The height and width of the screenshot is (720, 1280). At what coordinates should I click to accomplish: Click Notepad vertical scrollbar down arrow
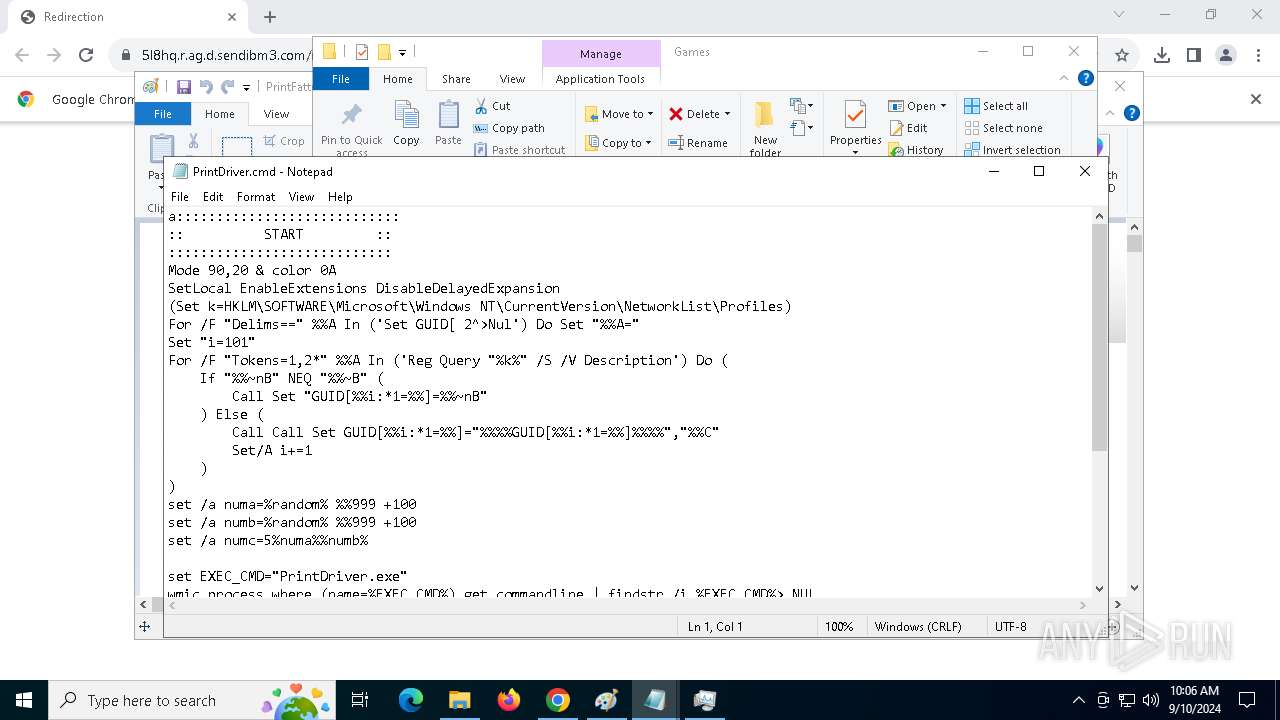click(1100, 589)
